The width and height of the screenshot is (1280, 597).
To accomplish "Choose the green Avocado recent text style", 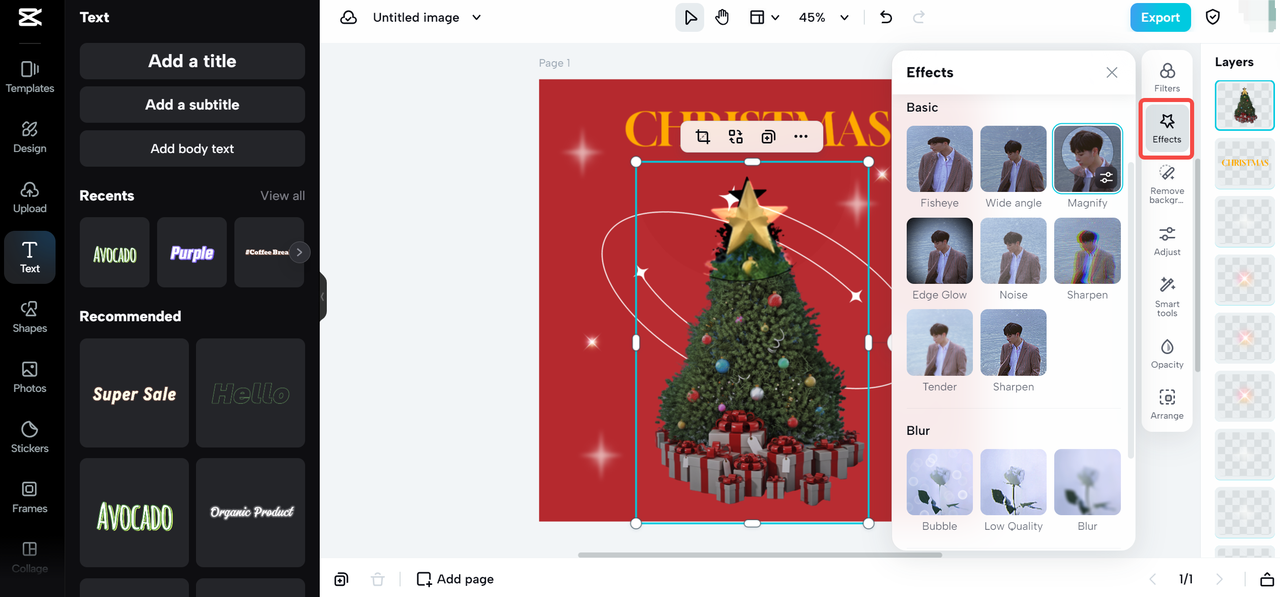I will (115, 253).
